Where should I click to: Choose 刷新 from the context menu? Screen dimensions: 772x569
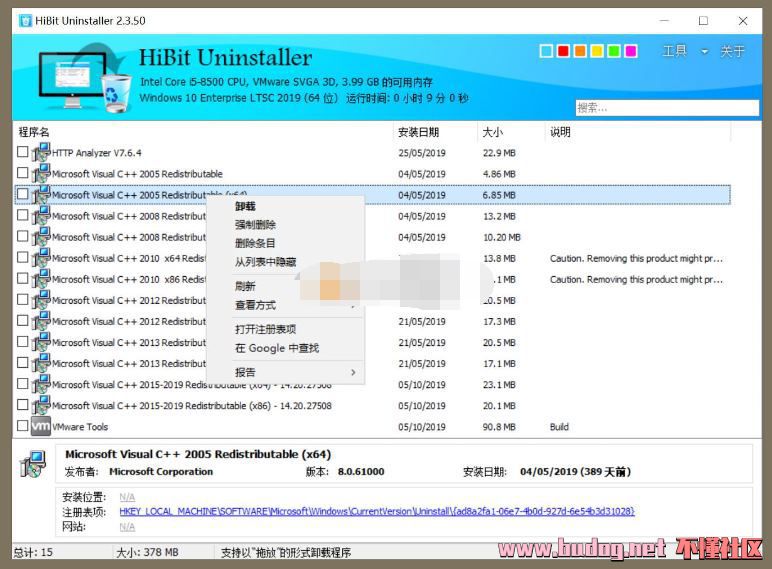point(245,286)
